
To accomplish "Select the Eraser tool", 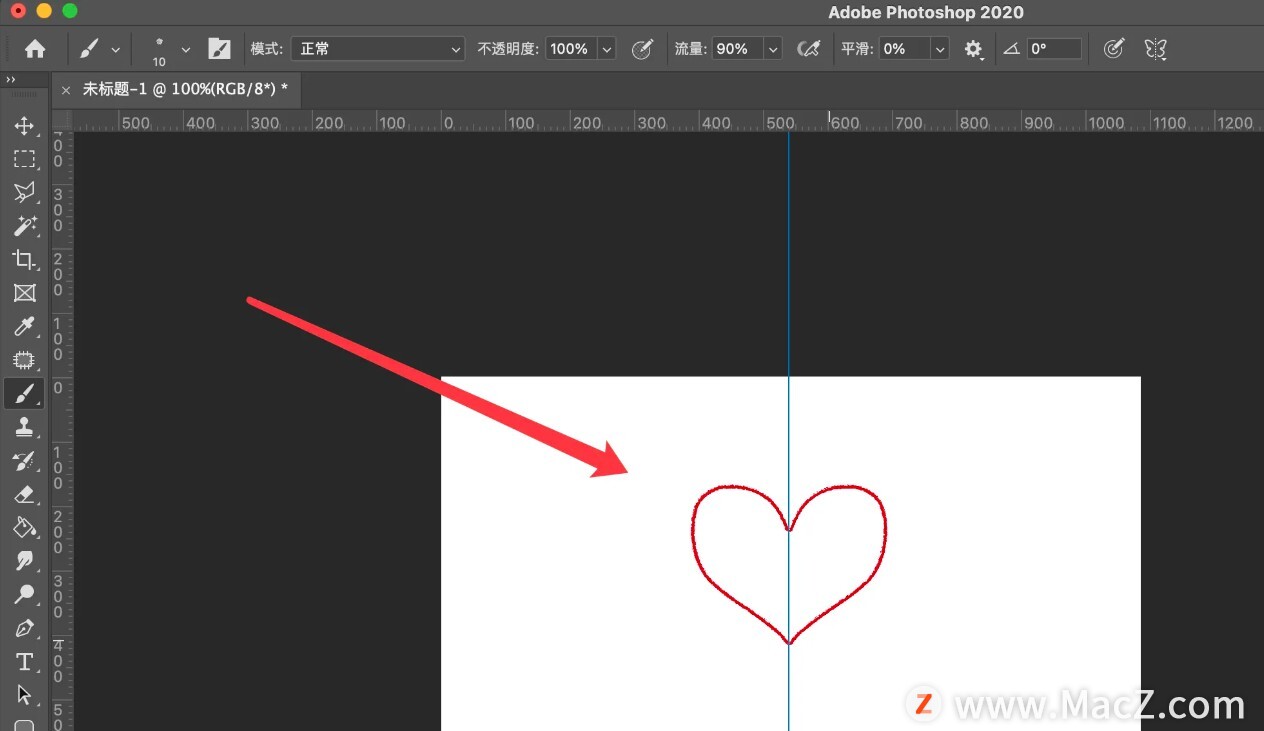I will (24, 494).
